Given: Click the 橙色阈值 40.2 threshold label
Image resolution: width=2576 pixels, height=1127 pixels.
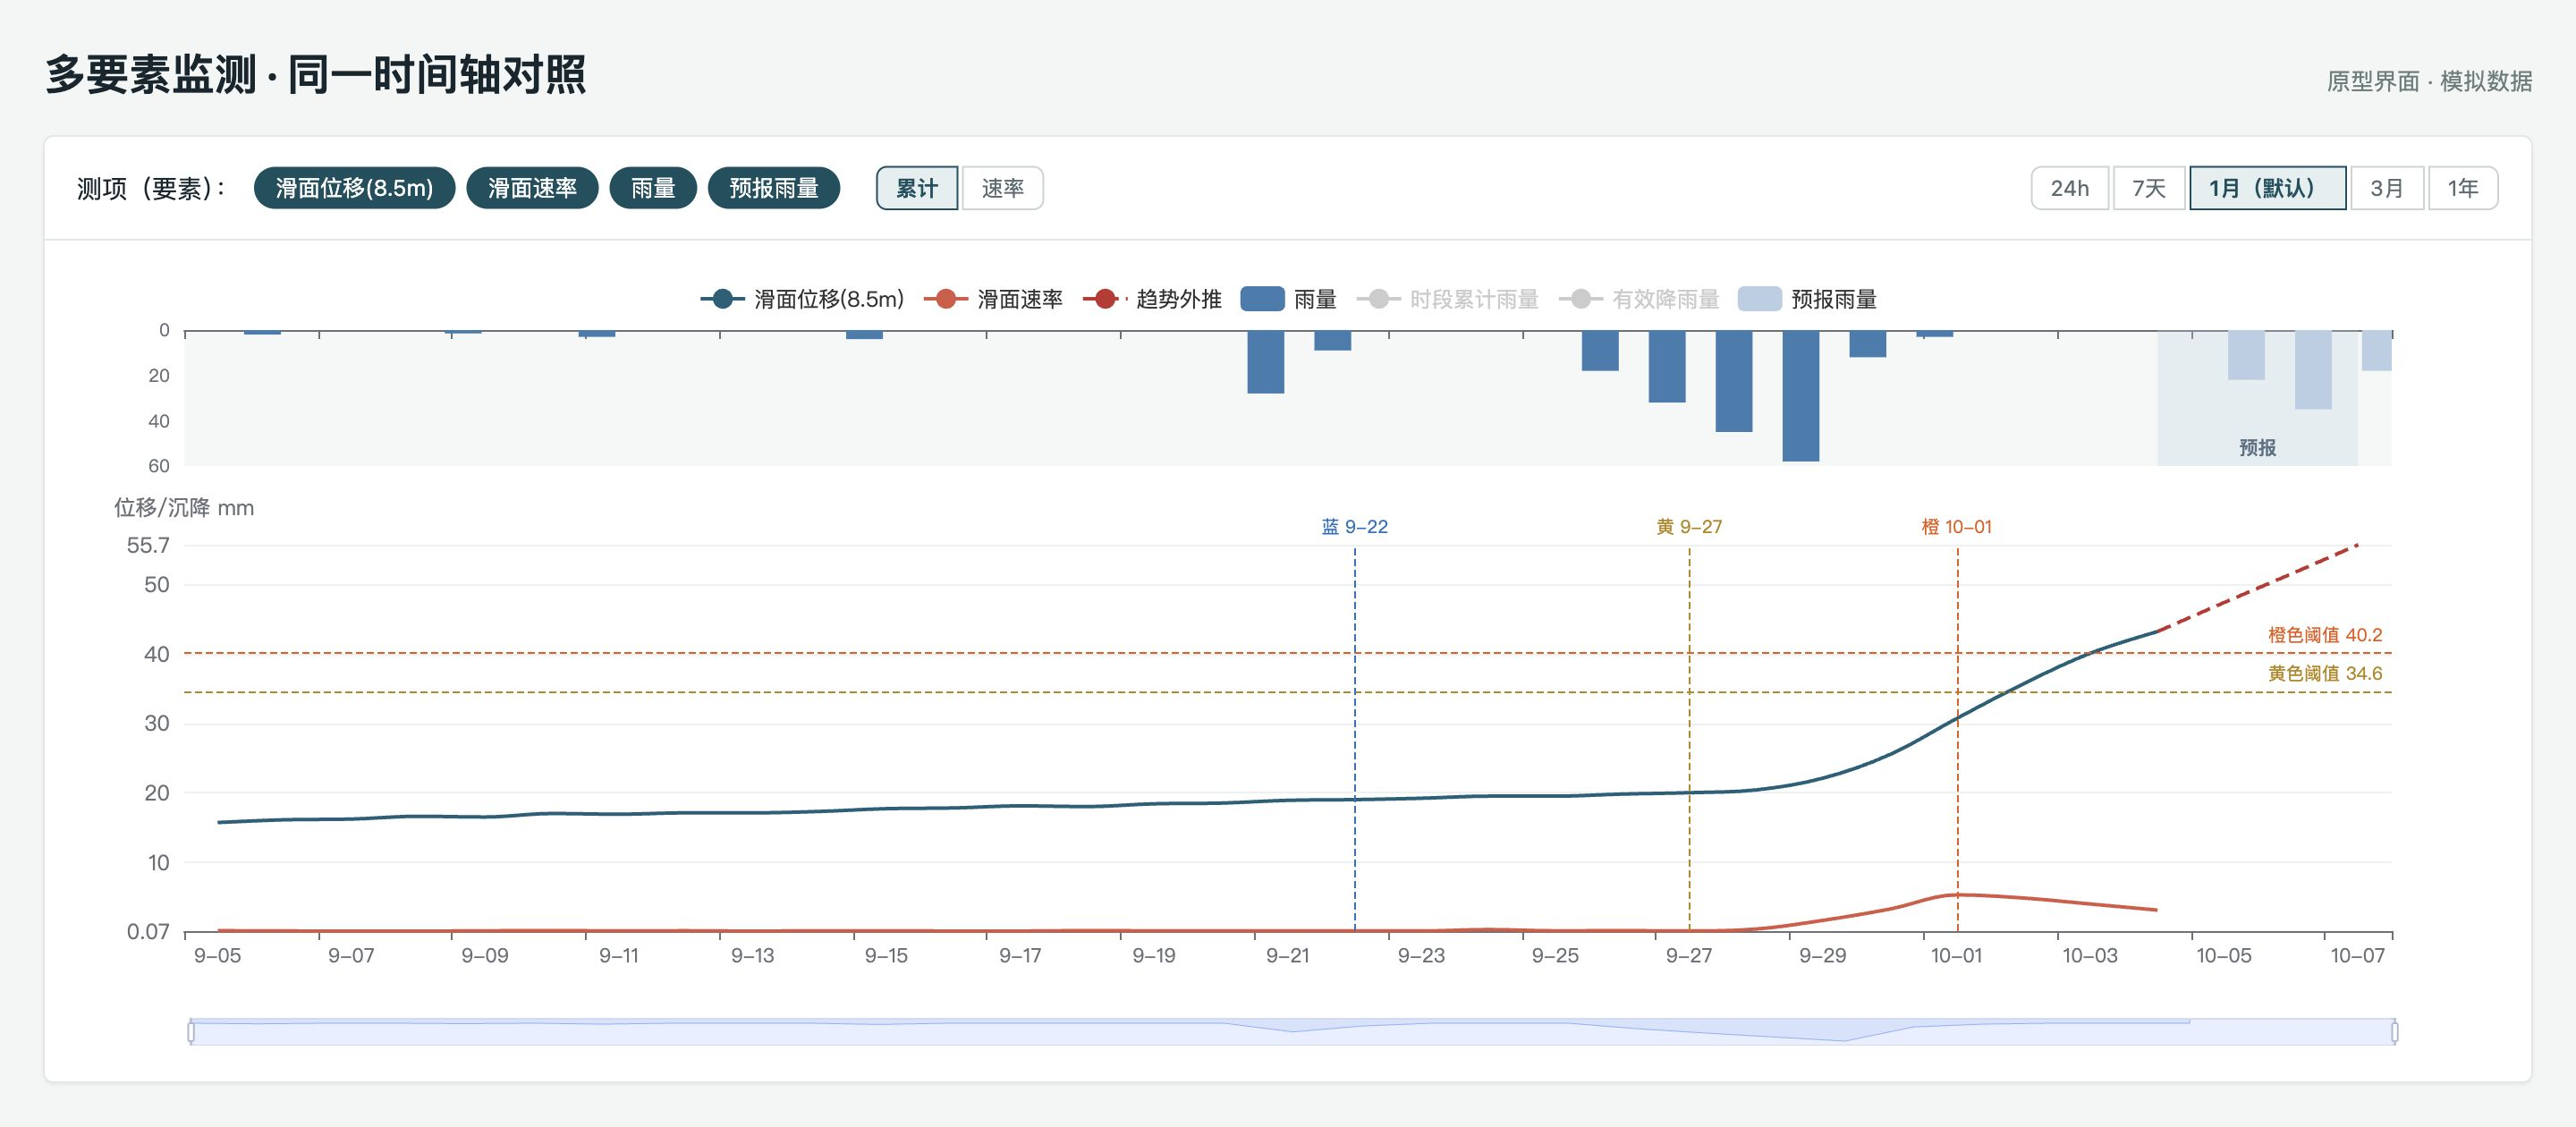Looking at the screenshot, I should [x=2325, y=635].
